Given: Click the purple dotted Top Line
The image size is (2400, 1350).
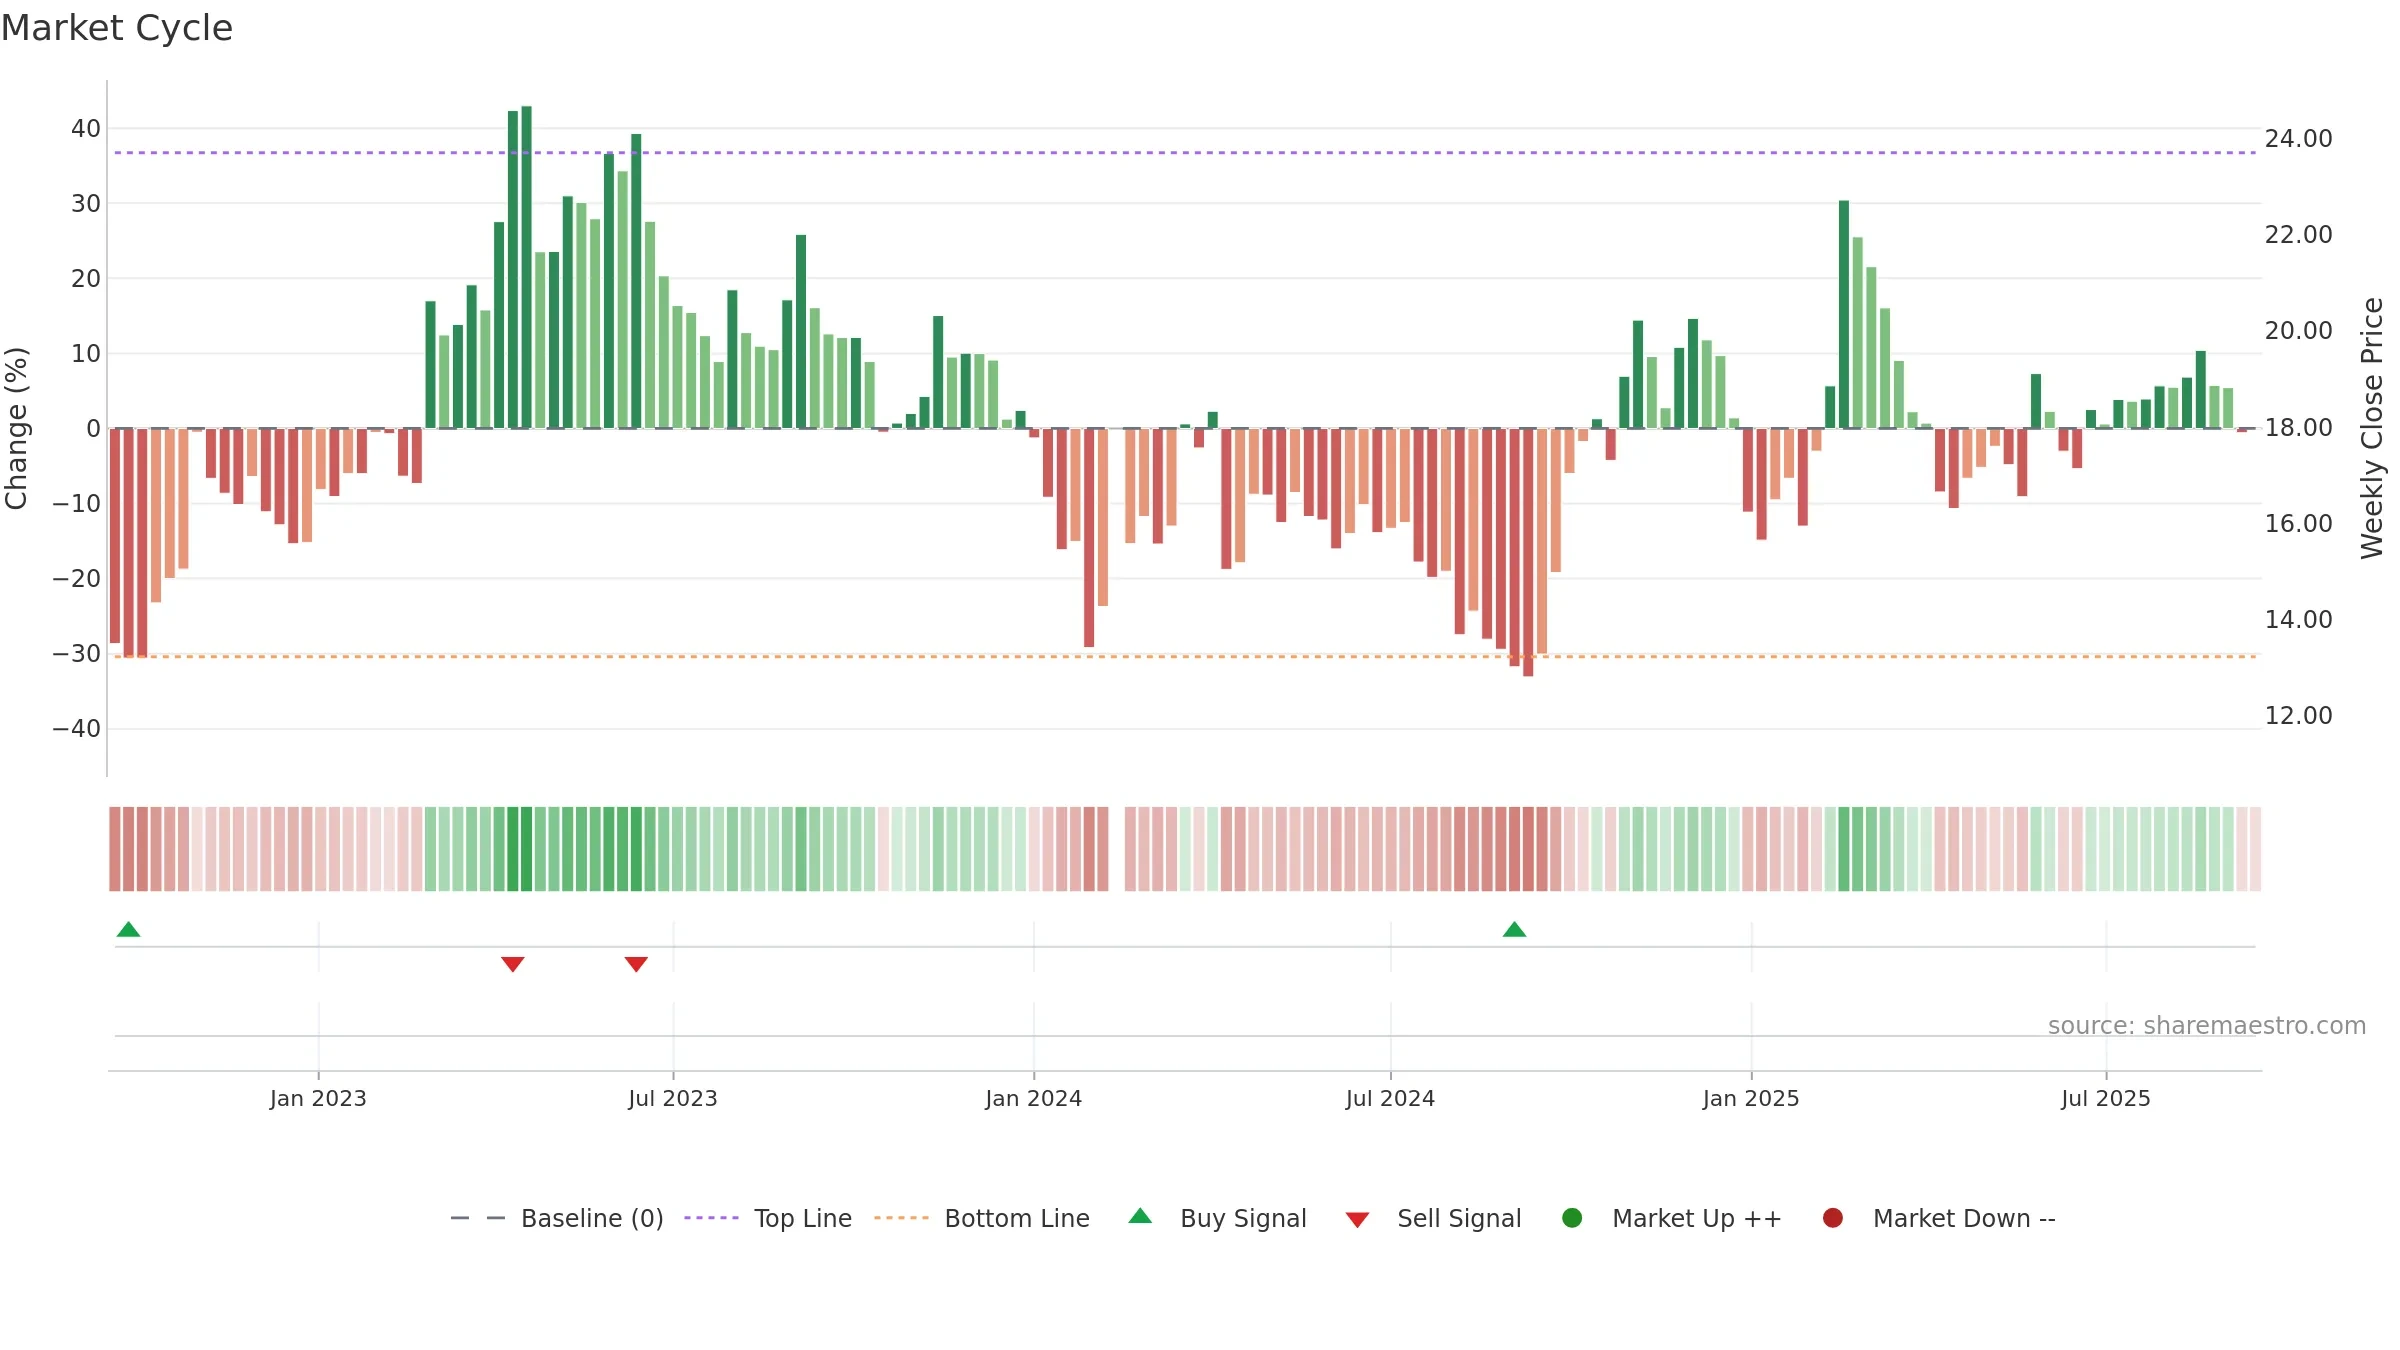Looking at the screenshot, I should click(1186, 153).
